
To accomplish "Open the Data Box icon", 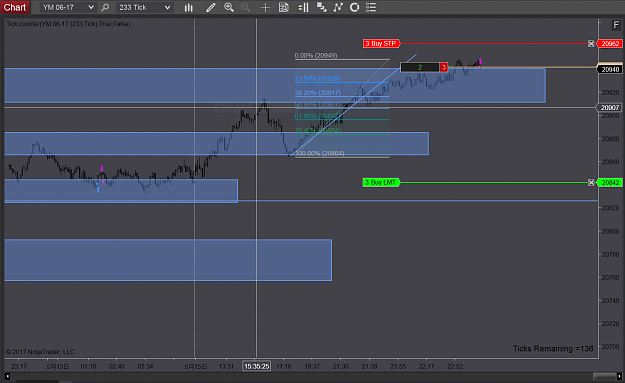I will (283, 7).
